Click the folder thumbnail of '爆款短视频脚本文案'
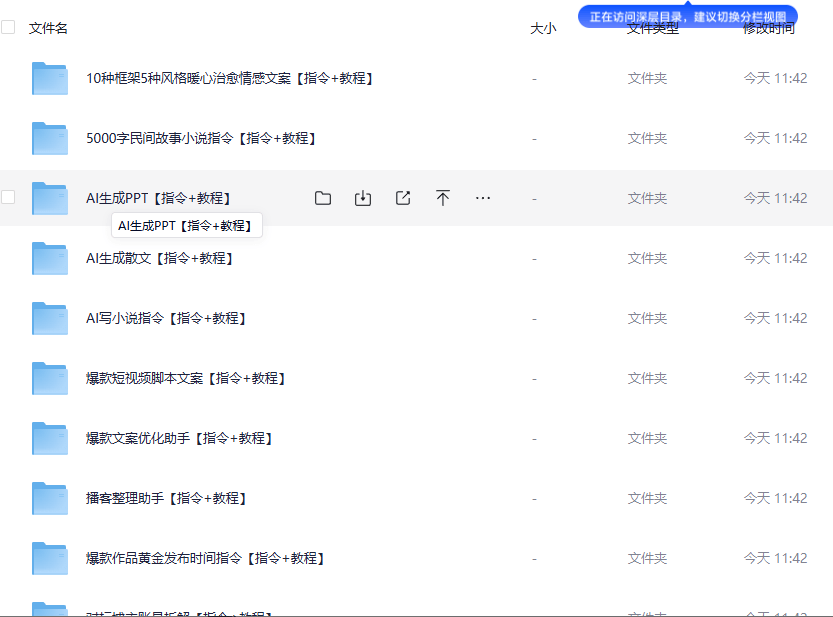This screenshot has height=617, width=833. [x=49, y=378]
